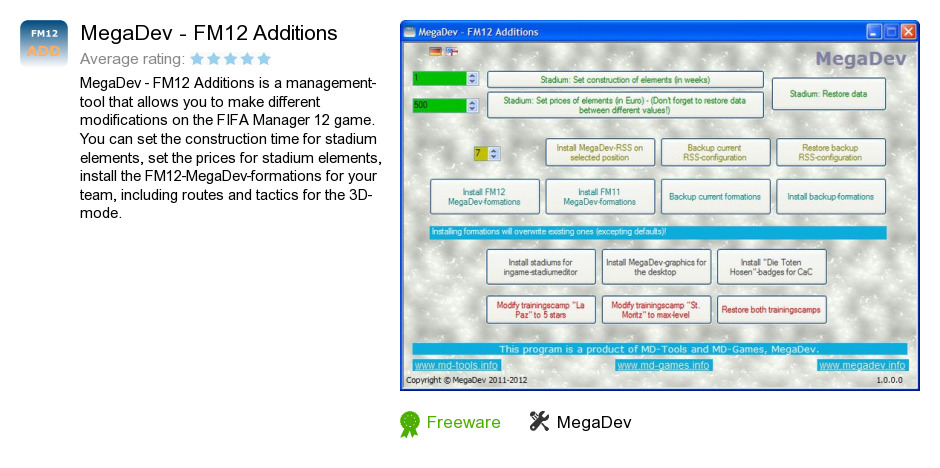Viewport: 940px width, 468px height.
Task: Click the version number 1.0.0.0
Action: tap(889, 380)
